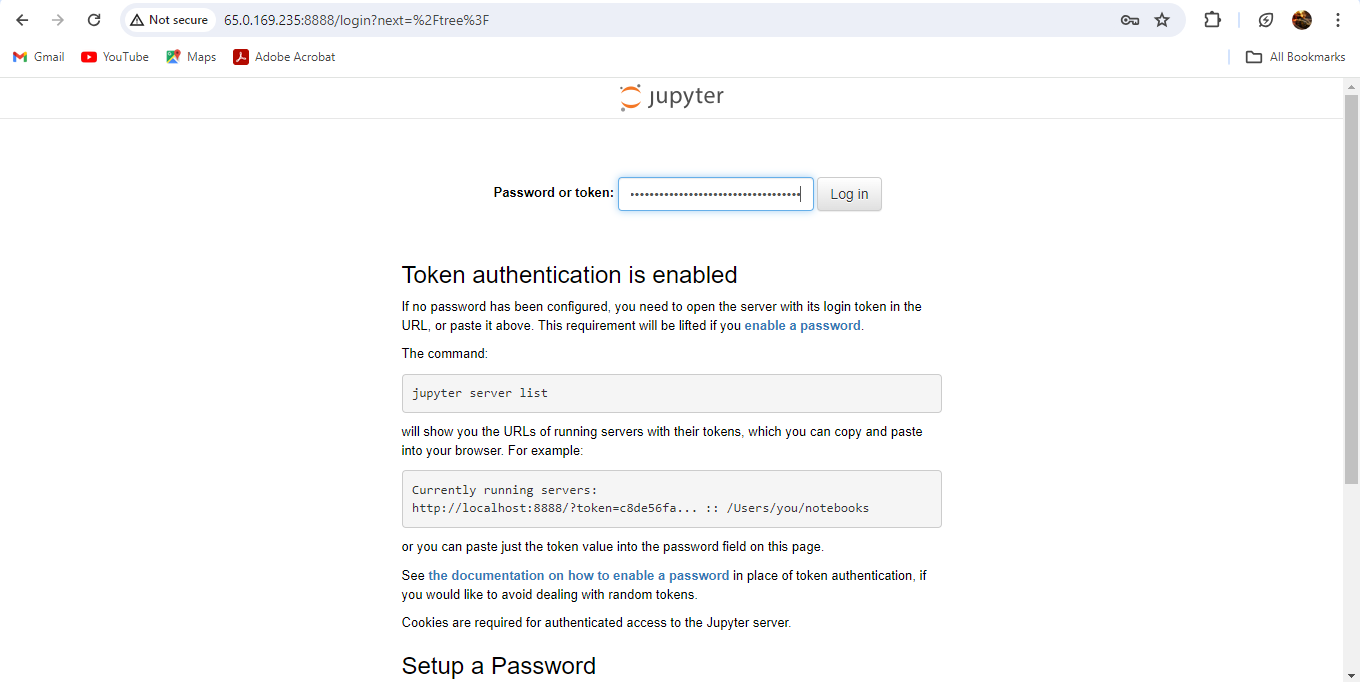Image resolution: width=1360 pixels, height=682 pixels.
Task: Open the YouTube bookmark
Action: point(114,57)
